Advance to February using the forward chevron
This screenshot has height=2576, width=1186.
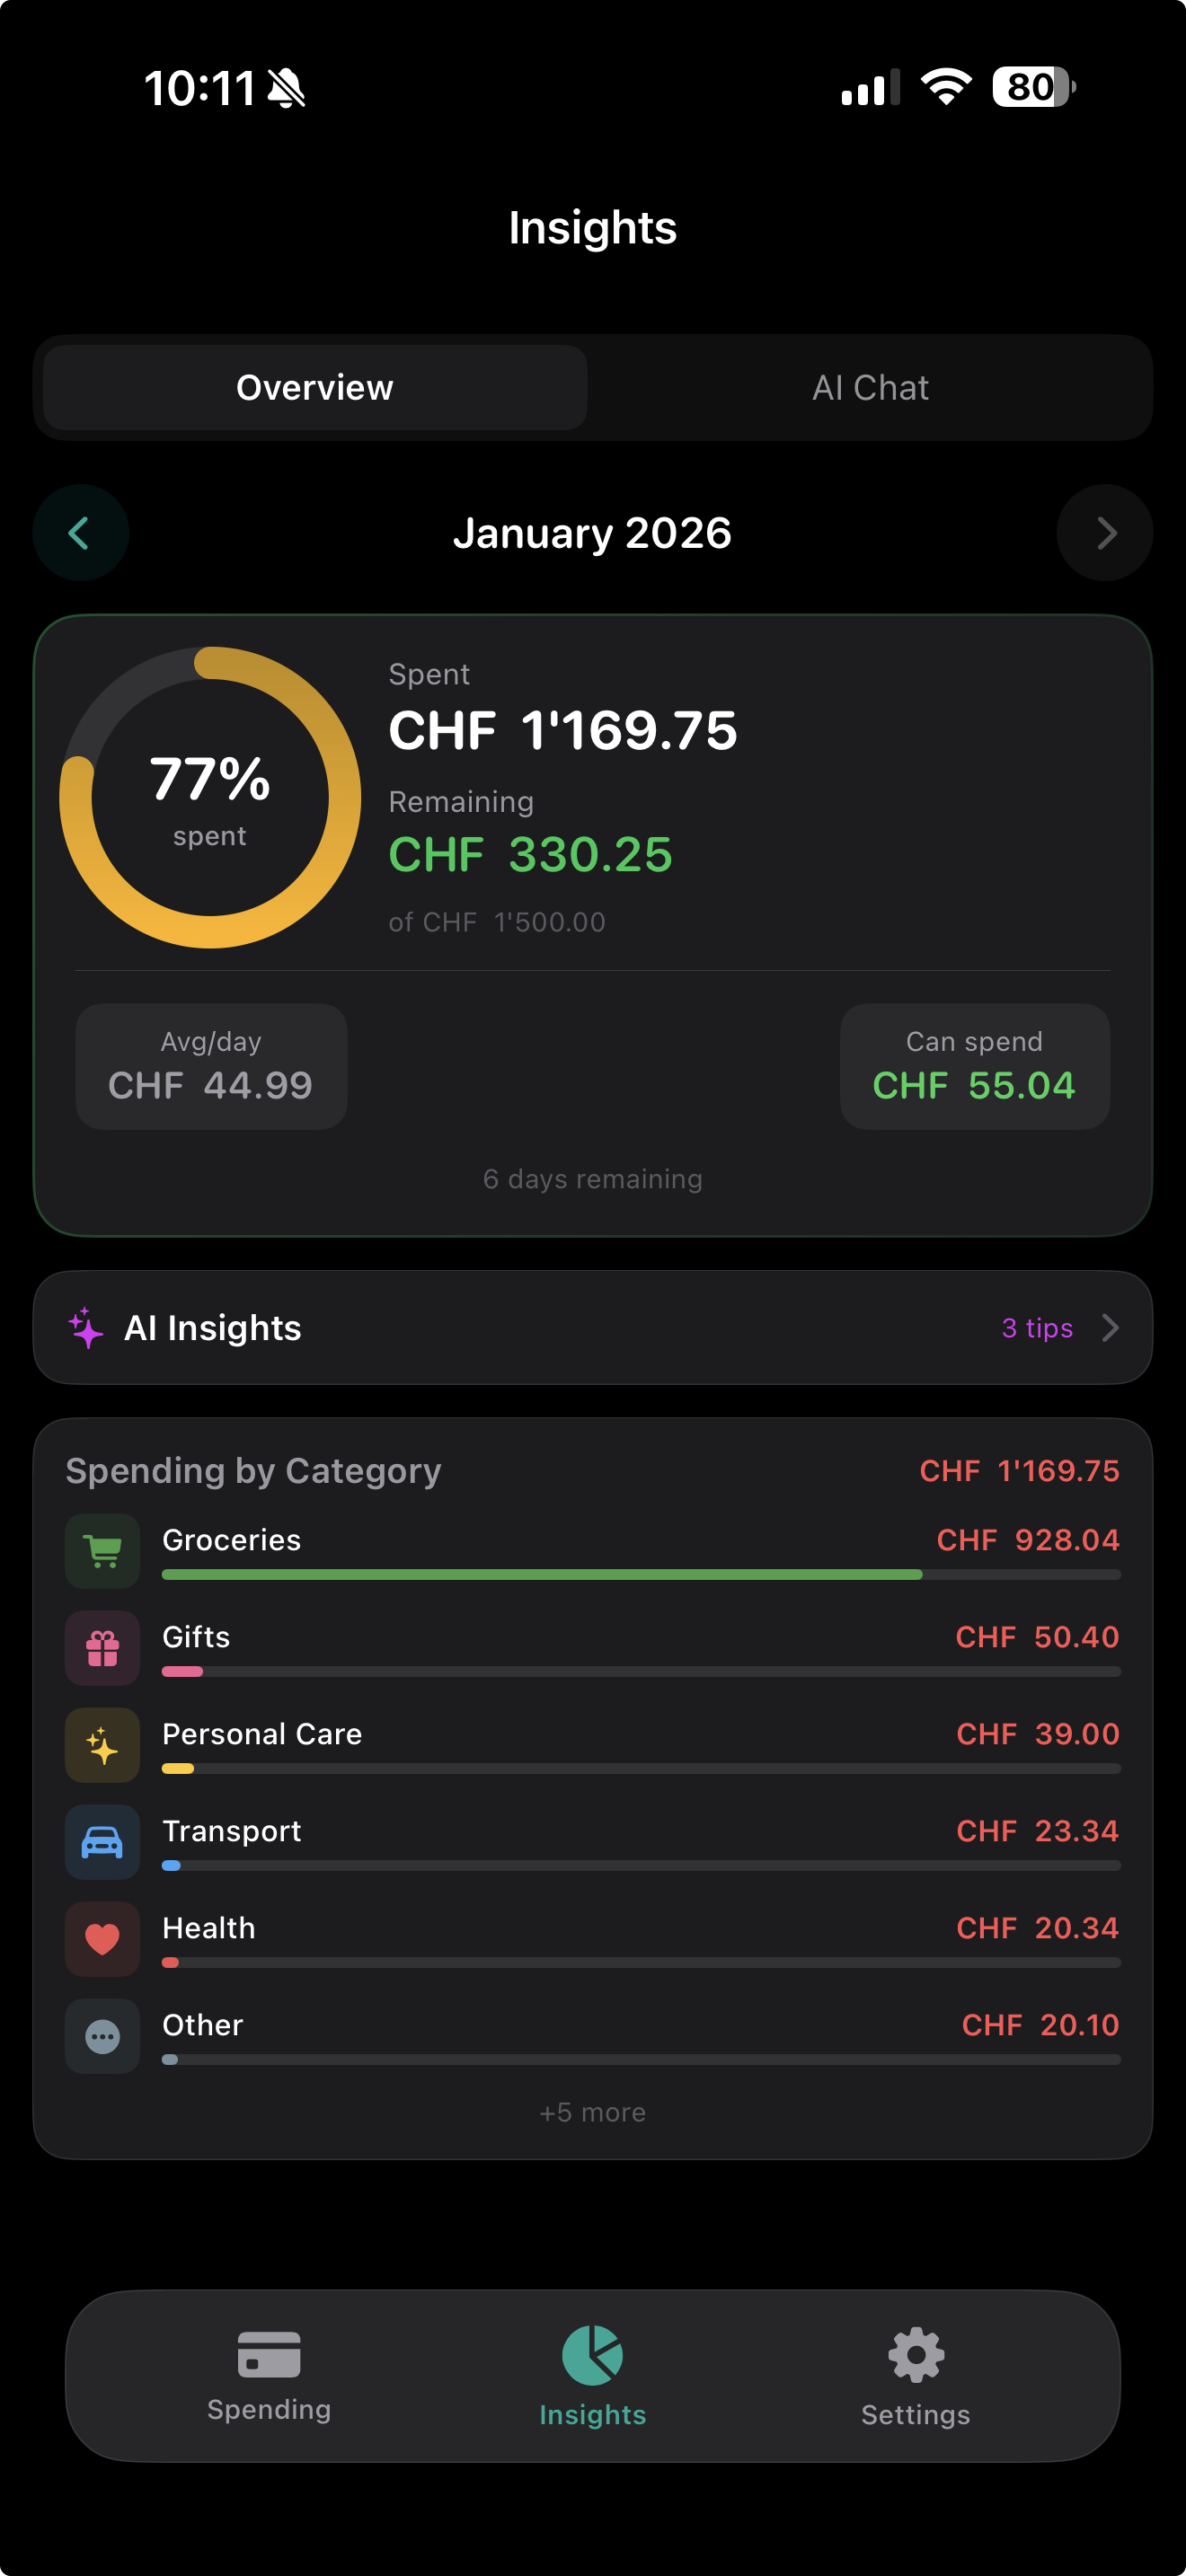pyautogui.click(x=1104, y=532)
